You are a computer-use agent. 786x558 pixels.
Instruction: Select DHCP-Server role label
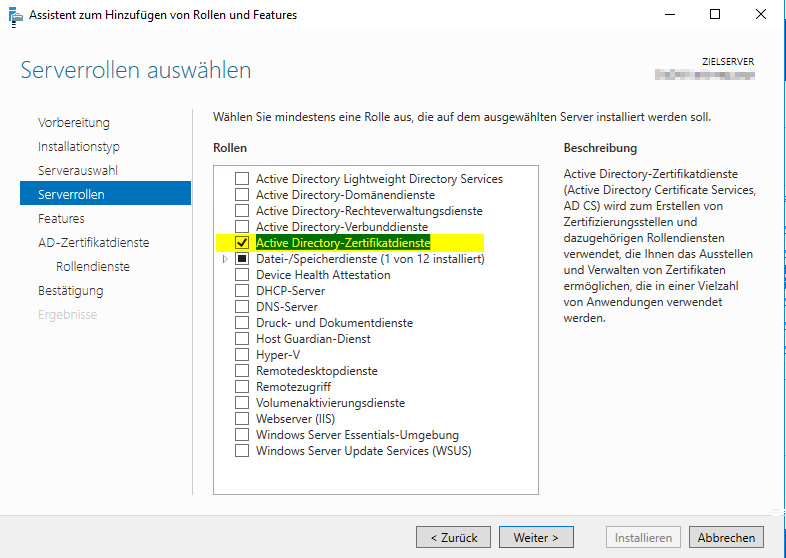[x=290, y=291]
